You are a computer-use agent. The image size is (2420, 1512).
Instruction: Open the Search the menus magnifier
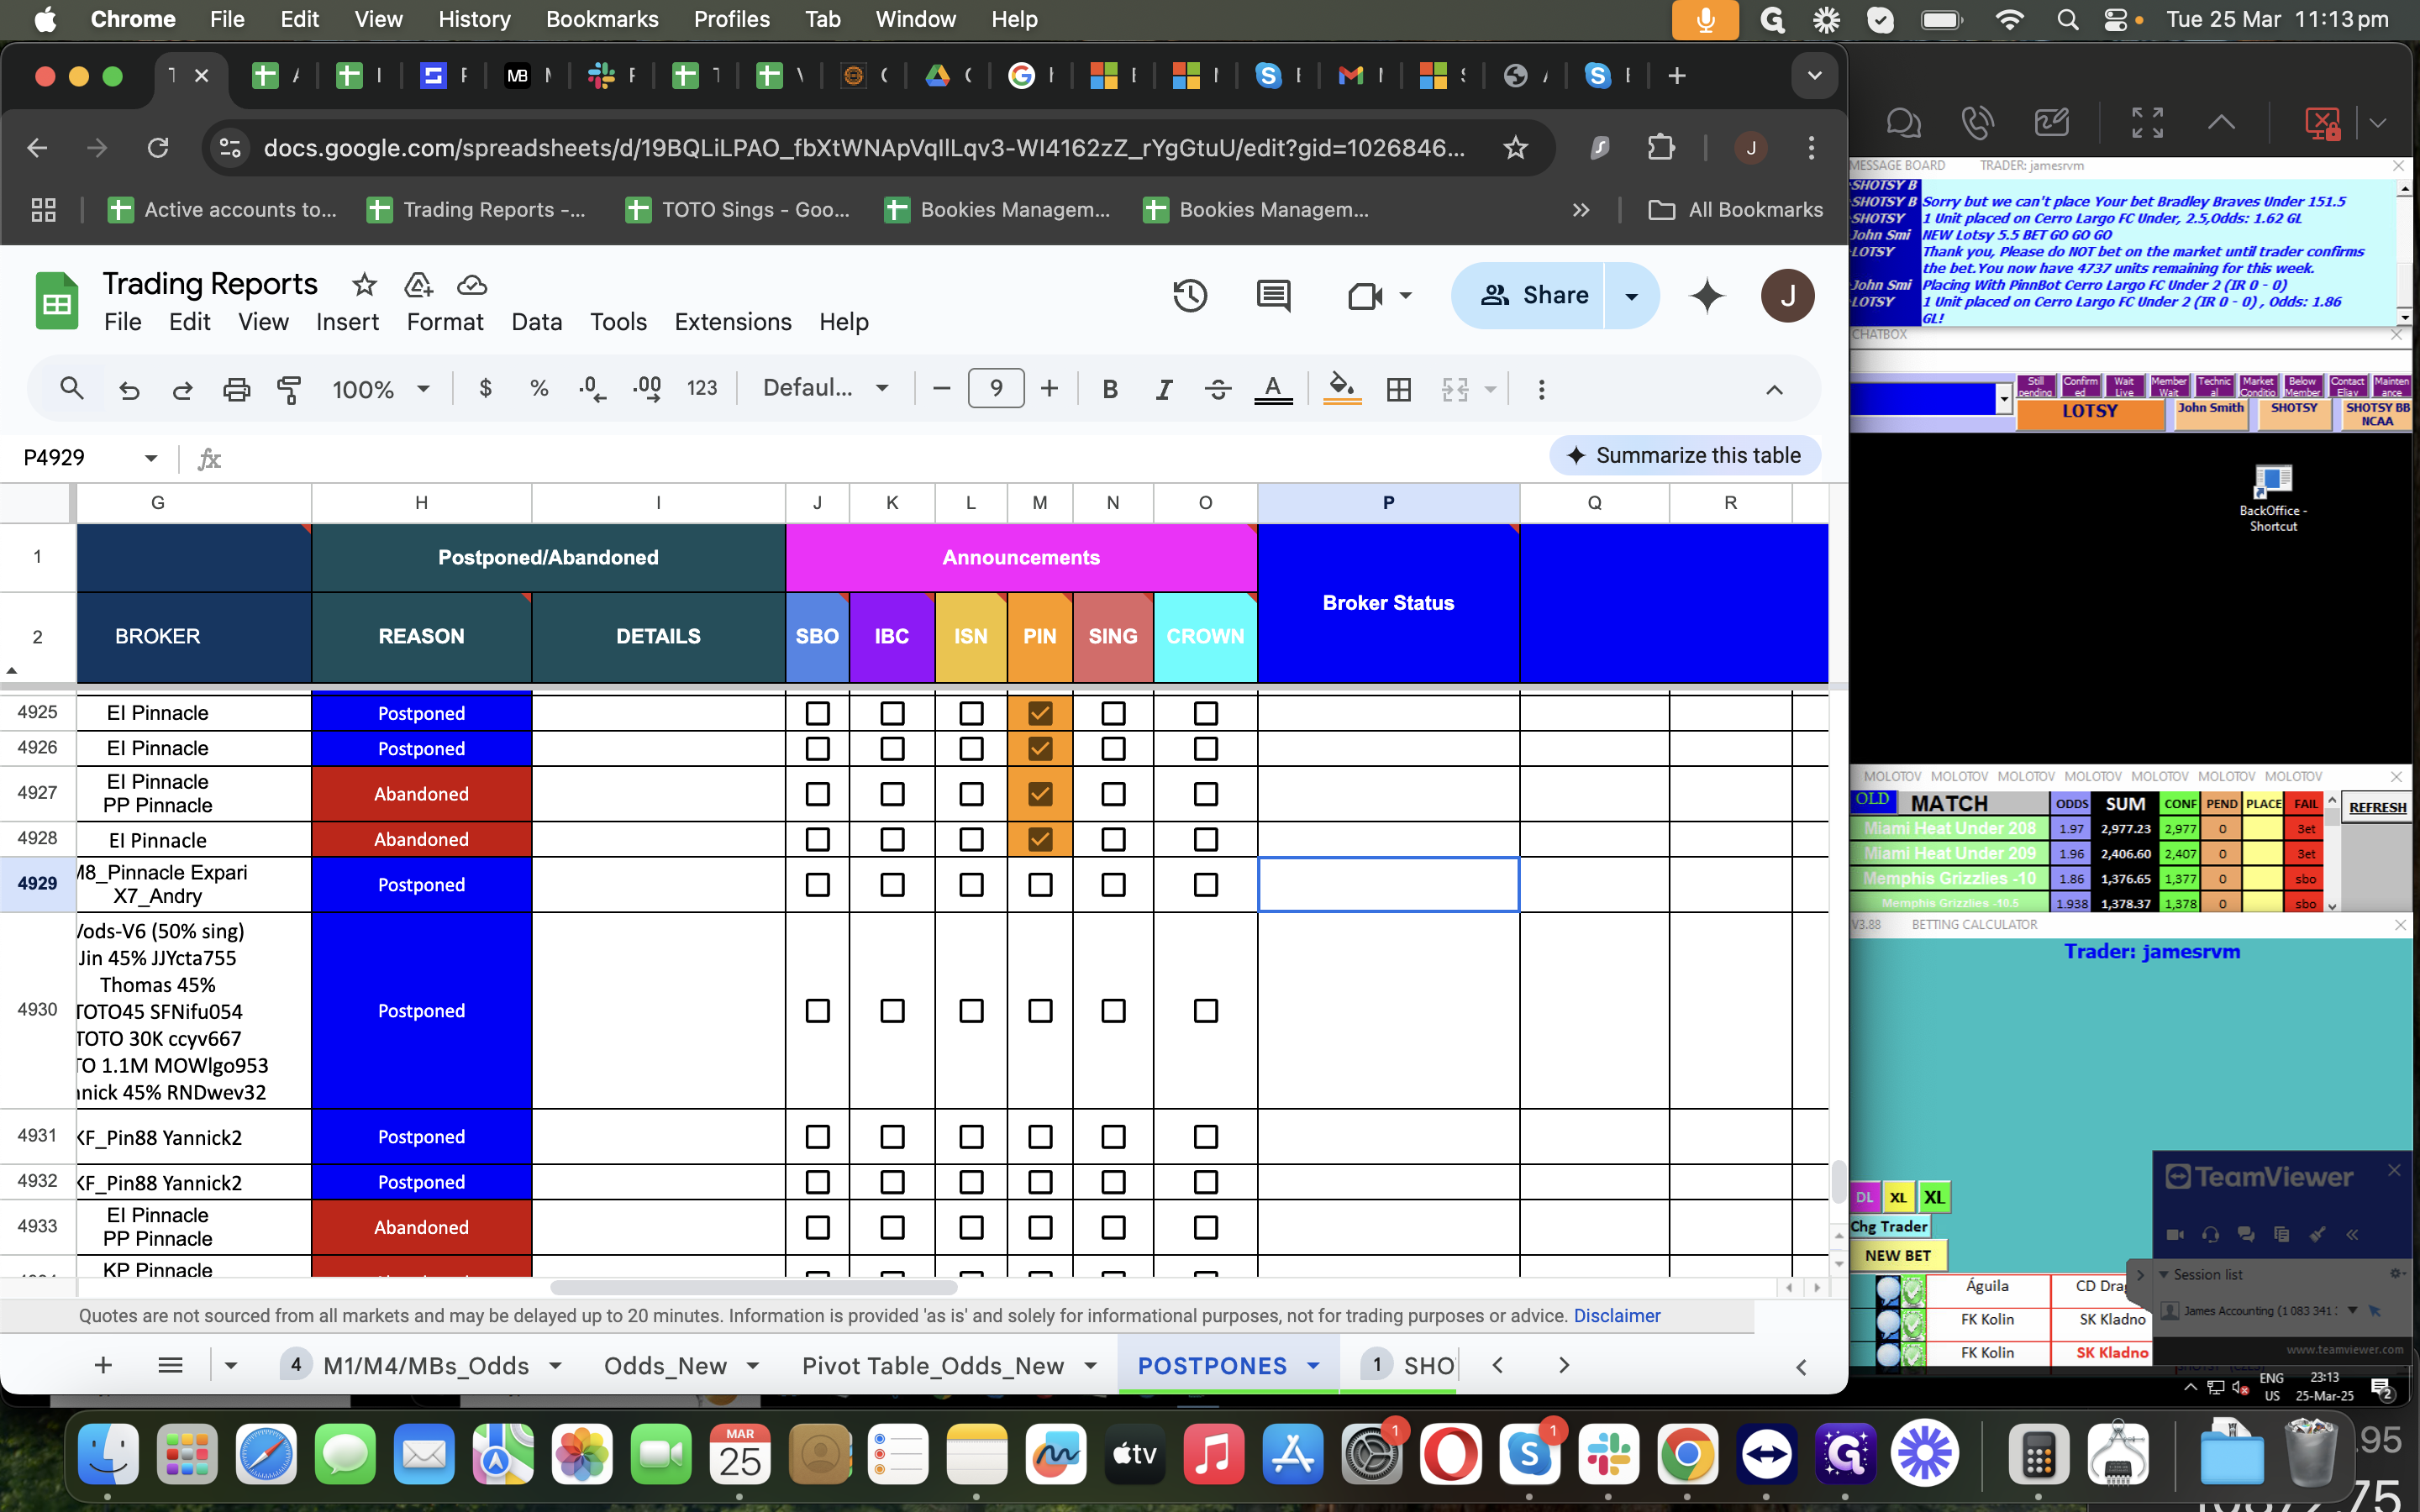pyautogui.click(x=71, y=388)
